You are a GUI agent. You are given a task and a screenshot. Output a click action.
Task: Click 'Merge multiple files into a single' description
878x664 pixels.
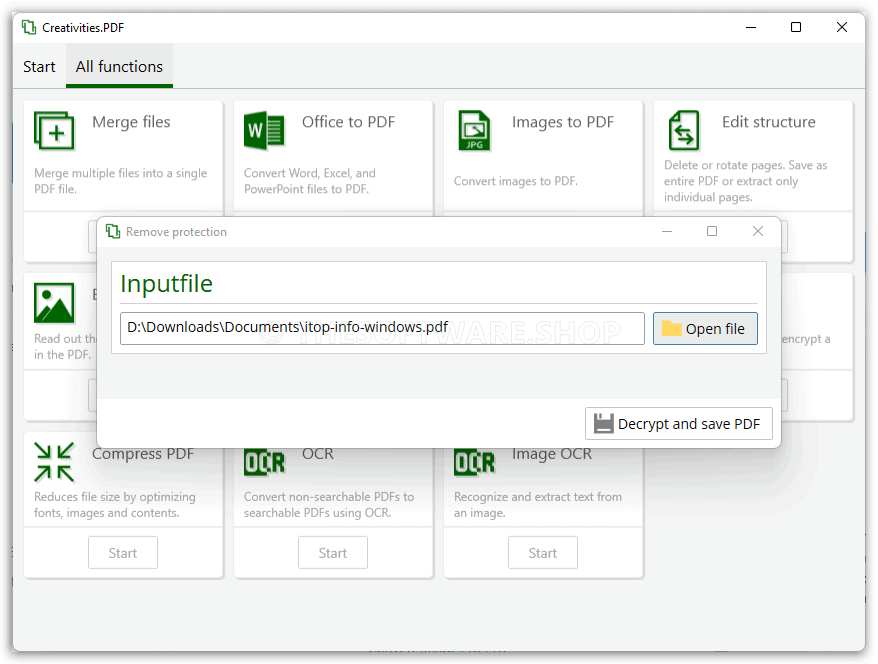tap(120, 173)
